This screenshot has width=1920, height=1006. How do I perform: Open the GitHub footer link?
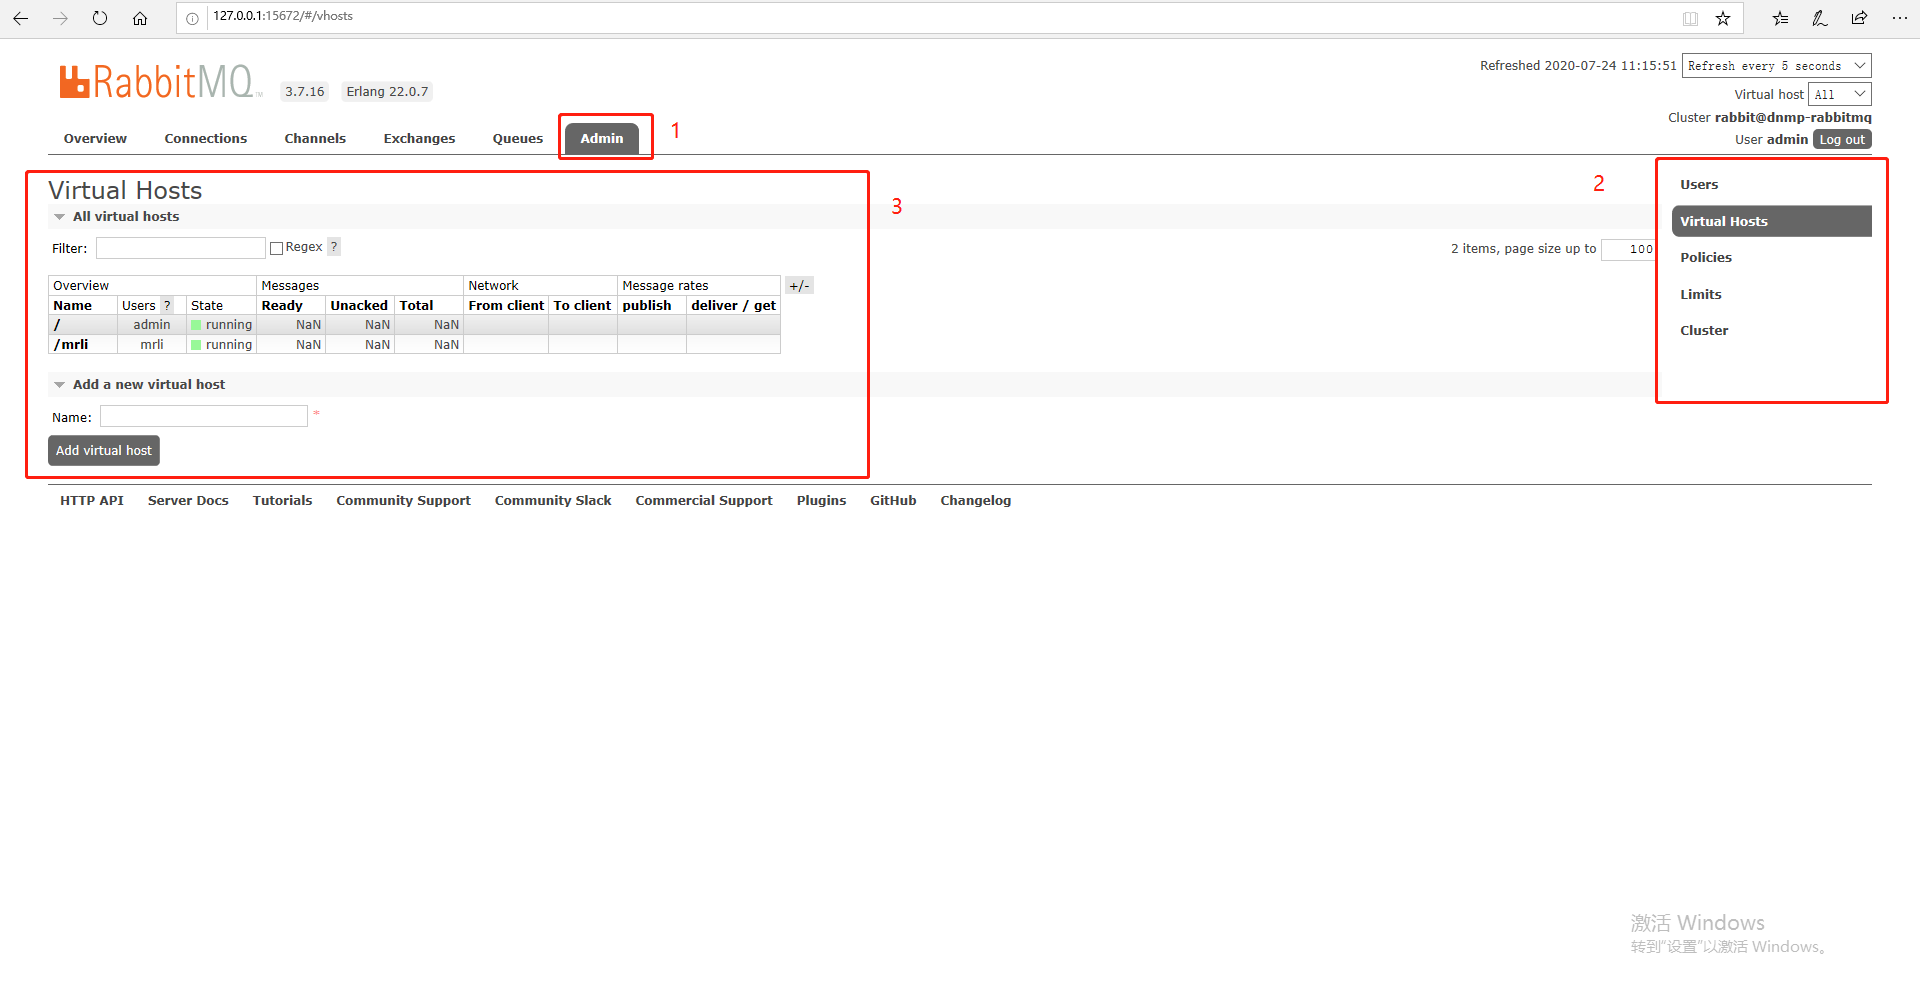(893, 501)
